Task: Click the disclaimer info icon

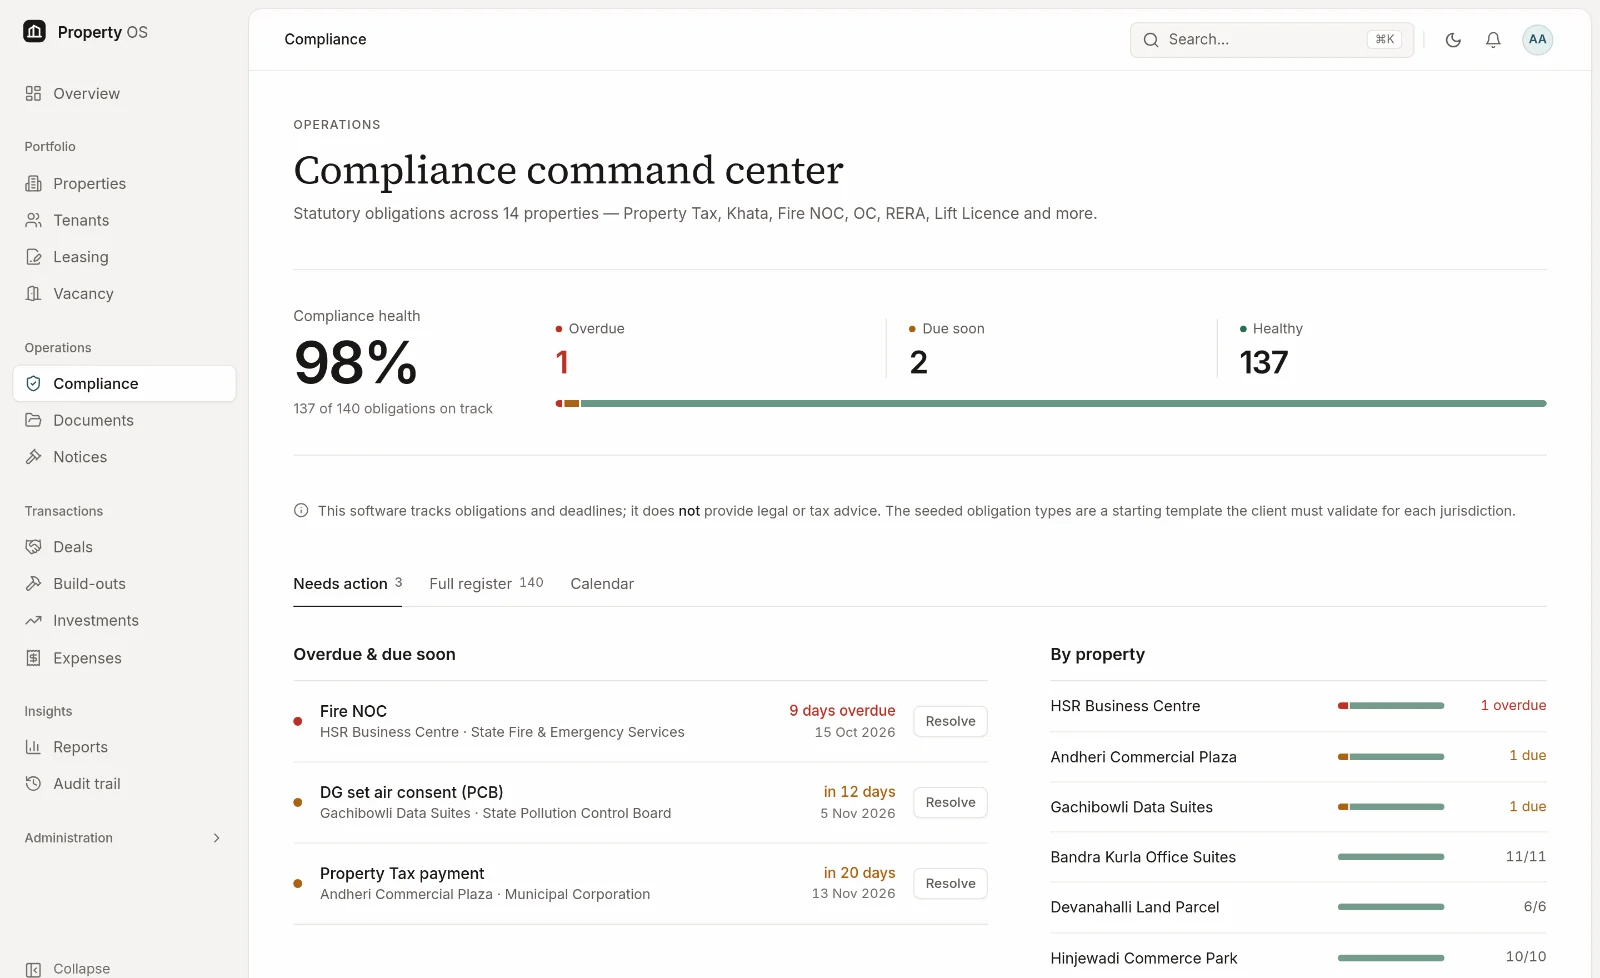Action: click(x=301, y=511)
